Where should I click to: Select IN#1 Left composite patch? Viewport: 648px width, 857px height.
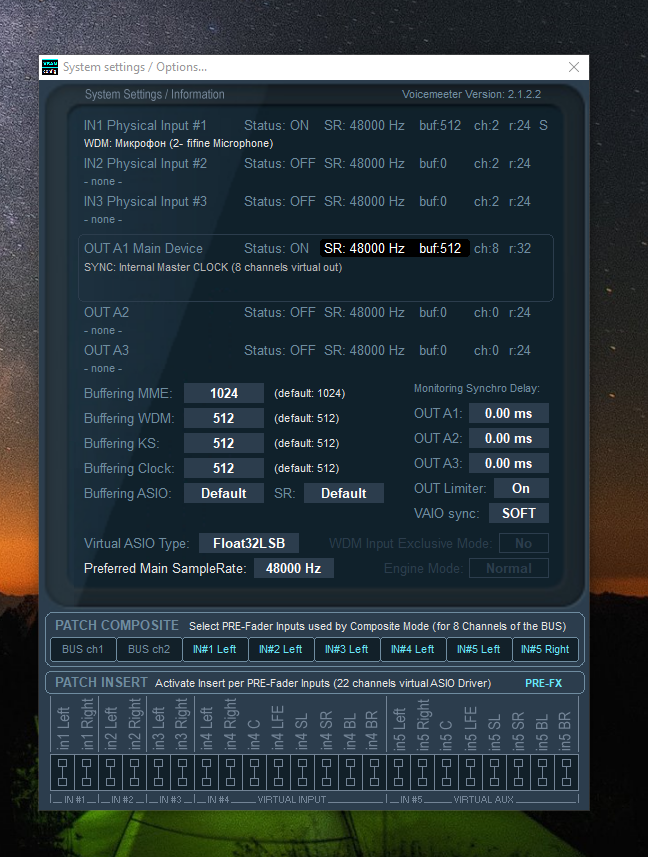click(215, 649)
